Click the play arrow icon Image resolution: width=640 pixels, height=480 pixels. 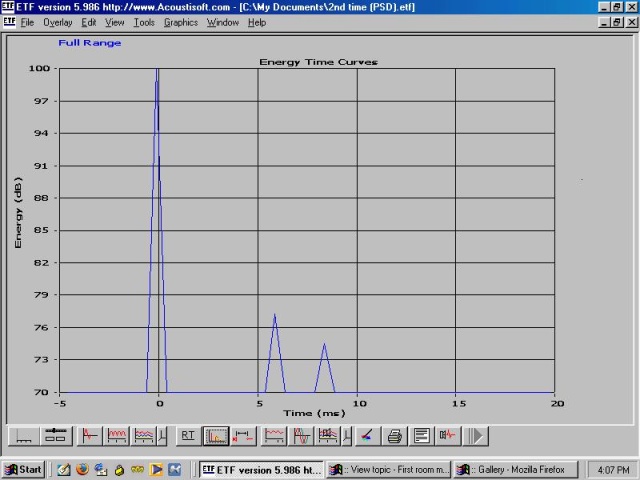tap(476, 436)
